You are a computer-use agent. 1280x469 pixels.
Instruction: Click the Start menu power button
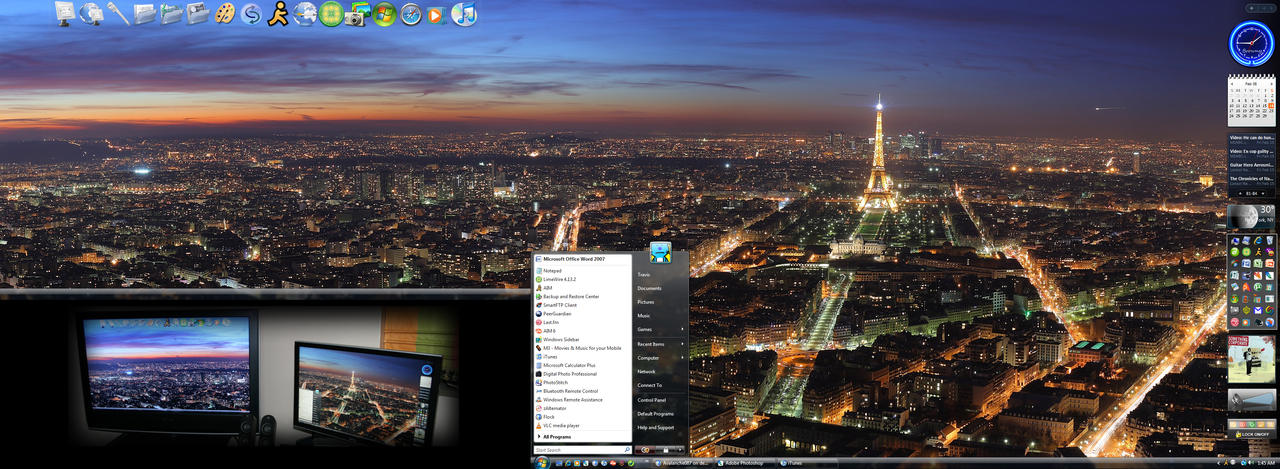pos(645,450)
